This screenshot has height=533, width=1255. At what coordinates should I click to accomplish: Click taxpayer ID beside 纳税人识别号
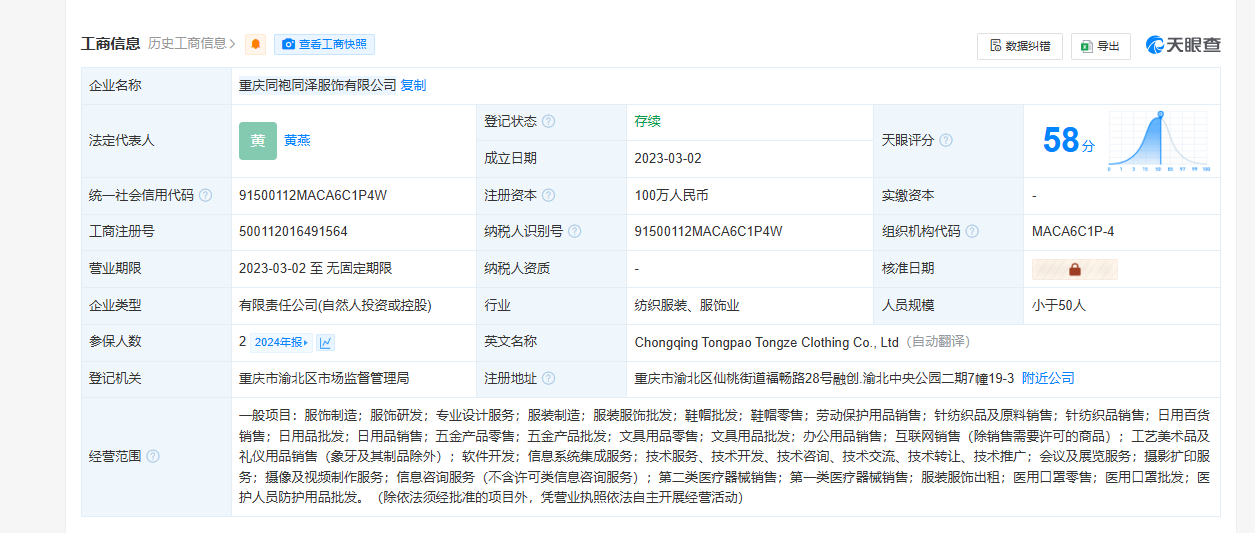(x=708, y=231)
